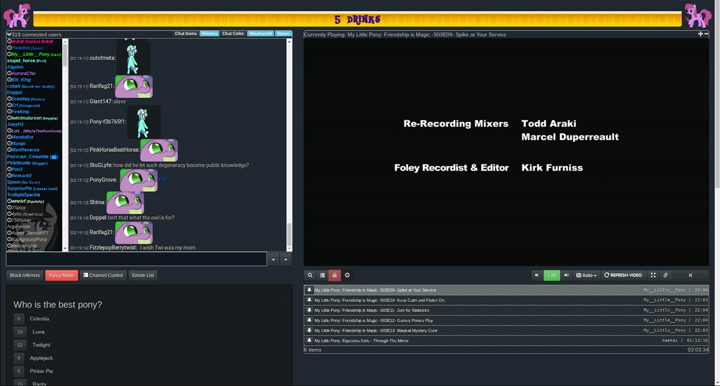This screenshot has height=386, width=720.
Task: Raise volume with the right speaker icon
Action: coord(566,275)
